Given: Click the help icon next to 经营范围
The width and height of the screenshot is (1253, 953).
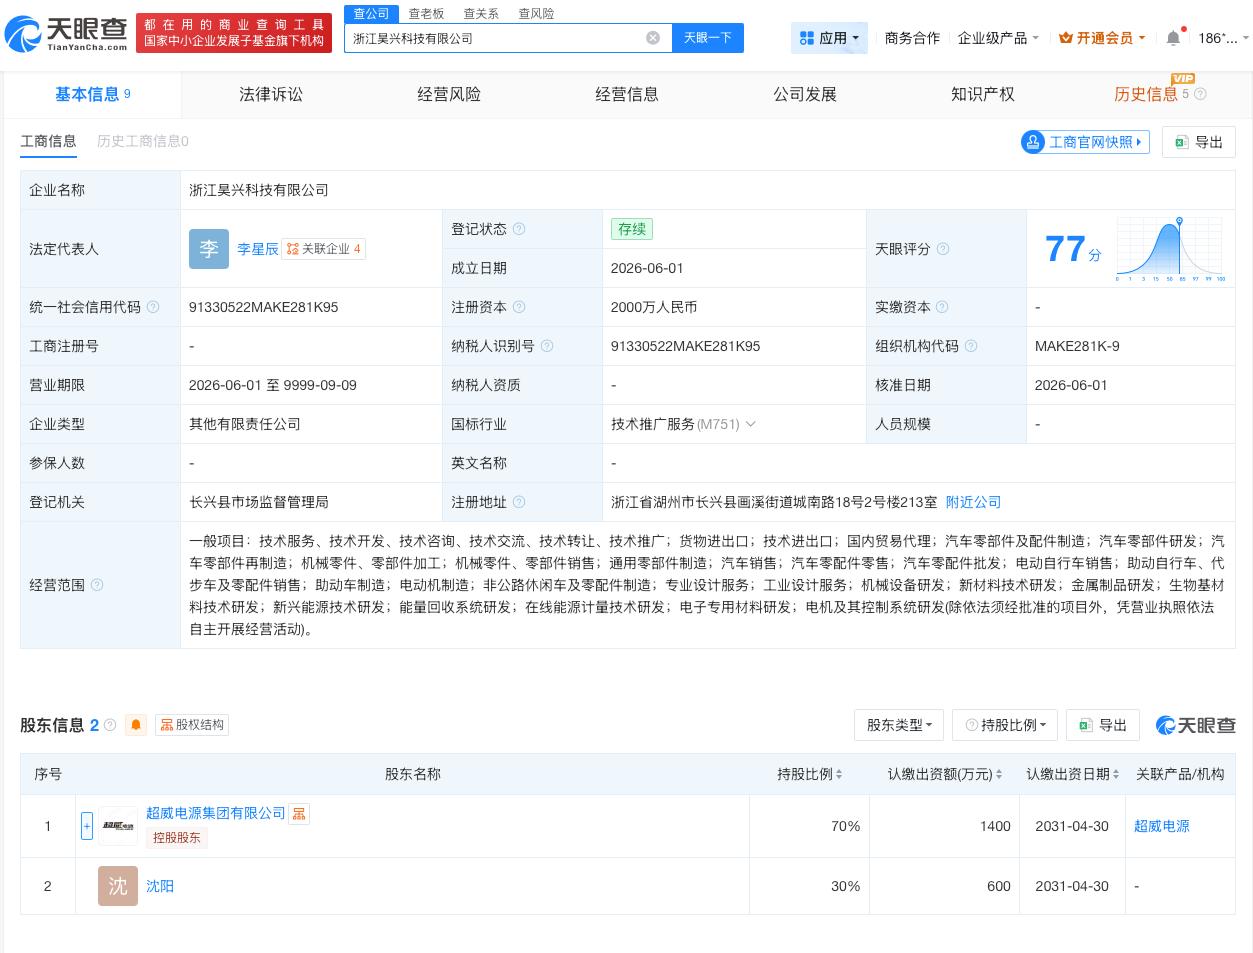Looking at the screenshot, I should click(97, 585).
